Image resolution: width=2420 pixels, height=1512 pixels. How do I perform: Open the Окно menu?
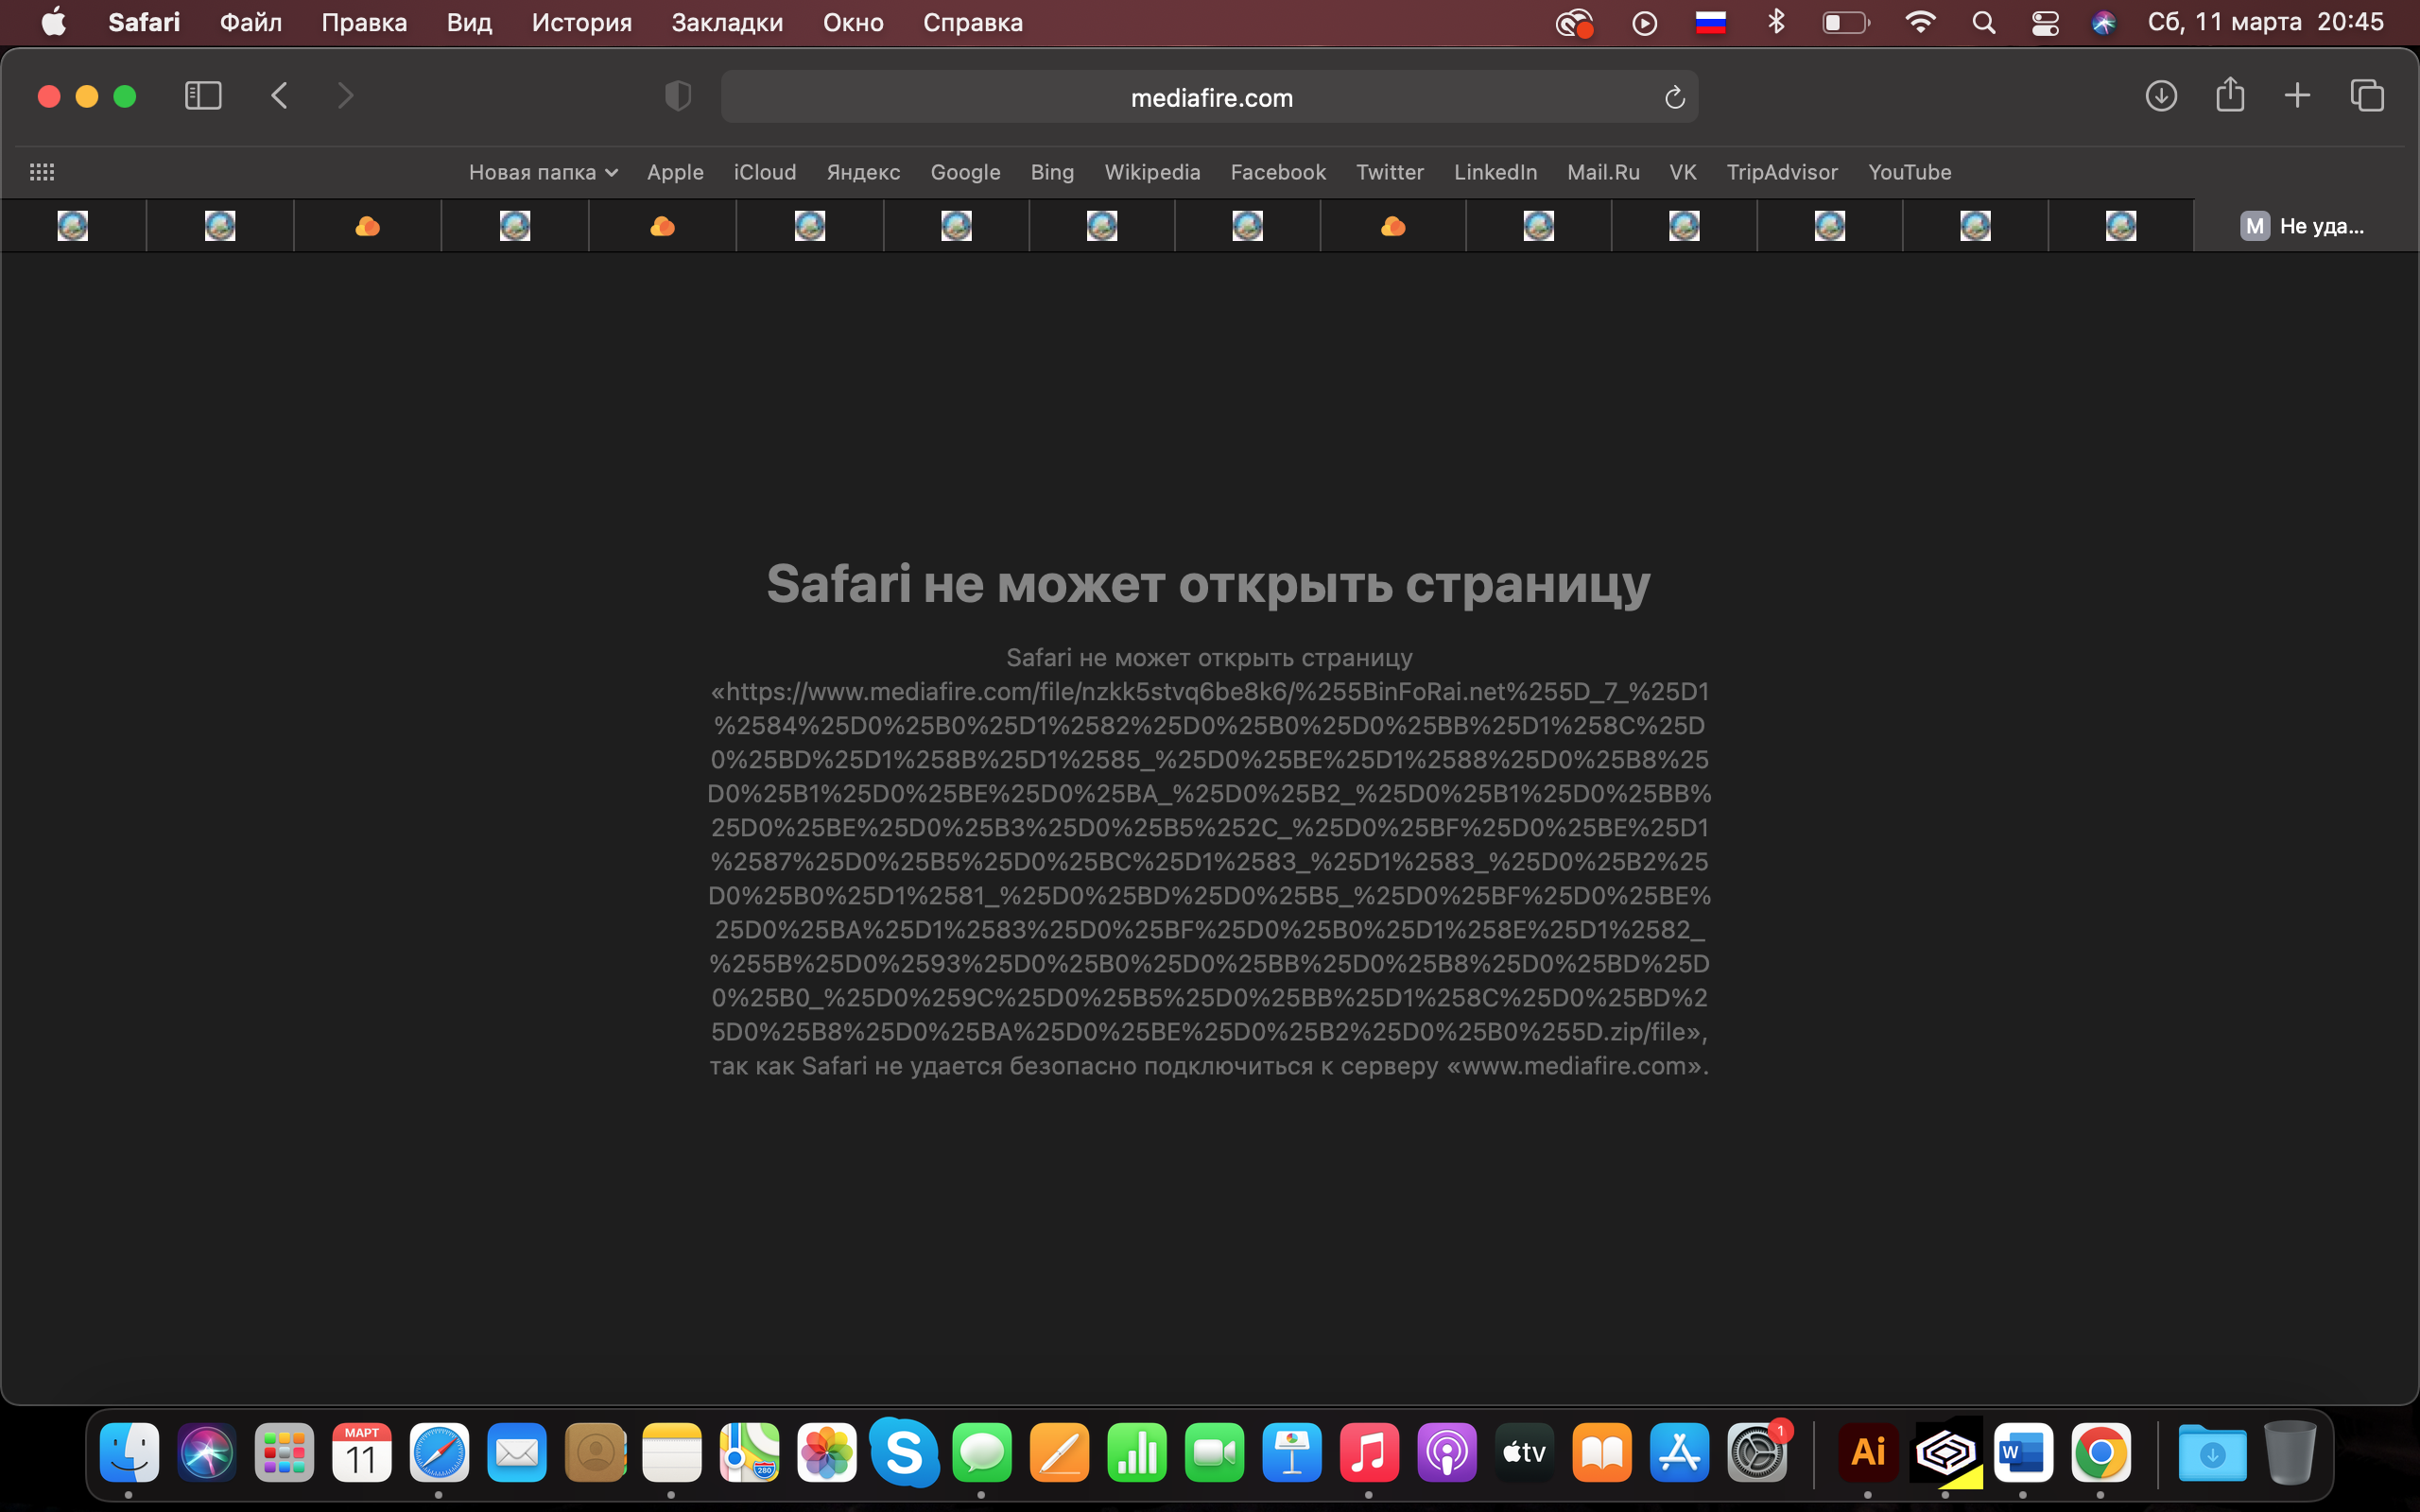[853, 22]
